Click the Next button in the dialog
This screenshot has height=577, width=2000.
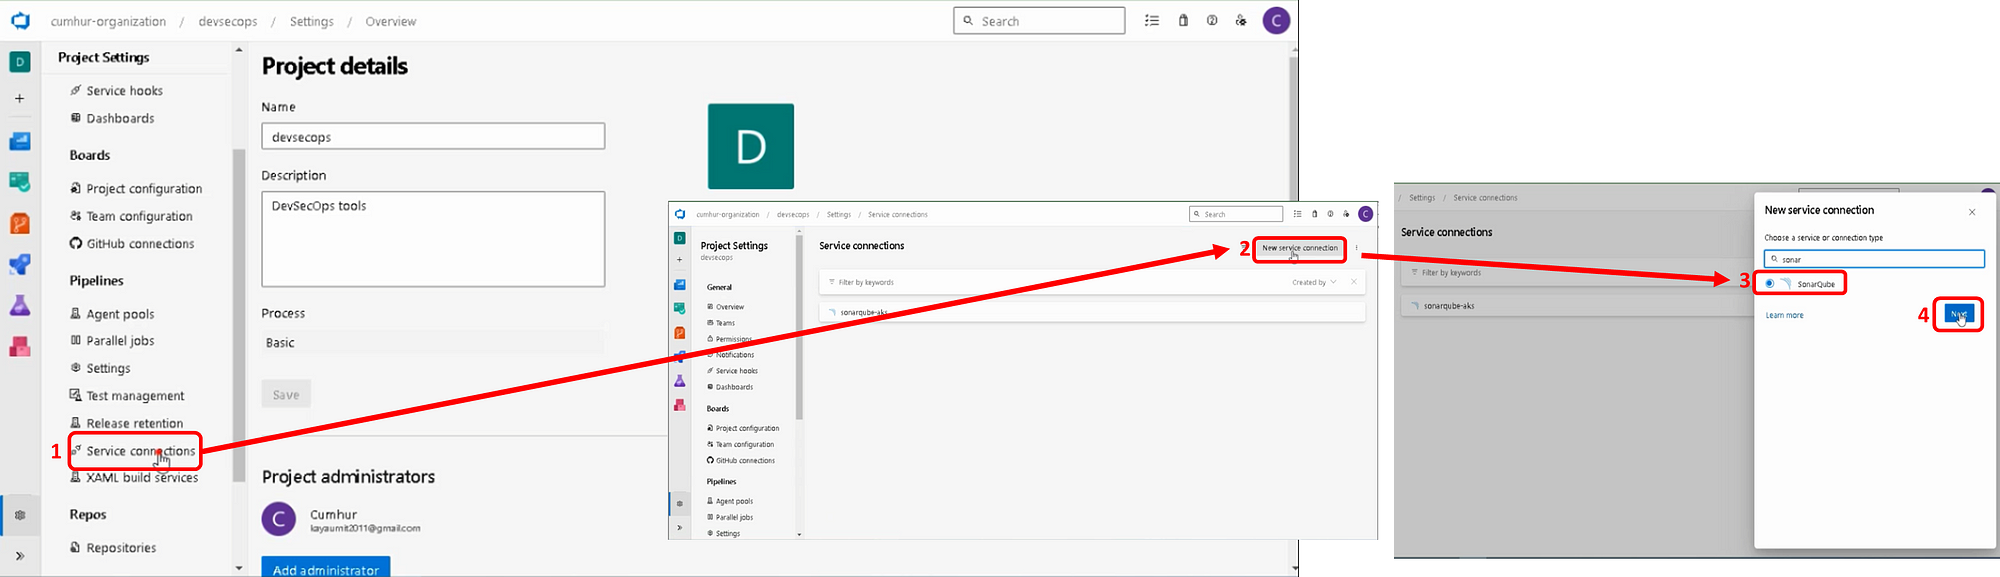pos(1958,314)
